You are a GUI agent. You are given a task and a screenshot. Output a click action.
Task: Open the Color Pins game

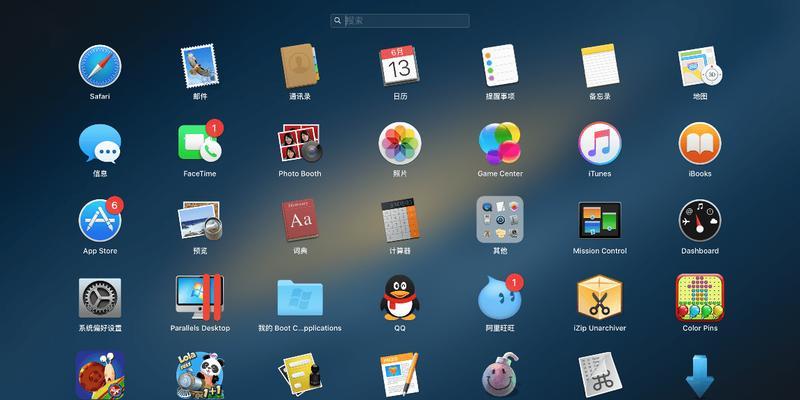(x=700, y=297)
